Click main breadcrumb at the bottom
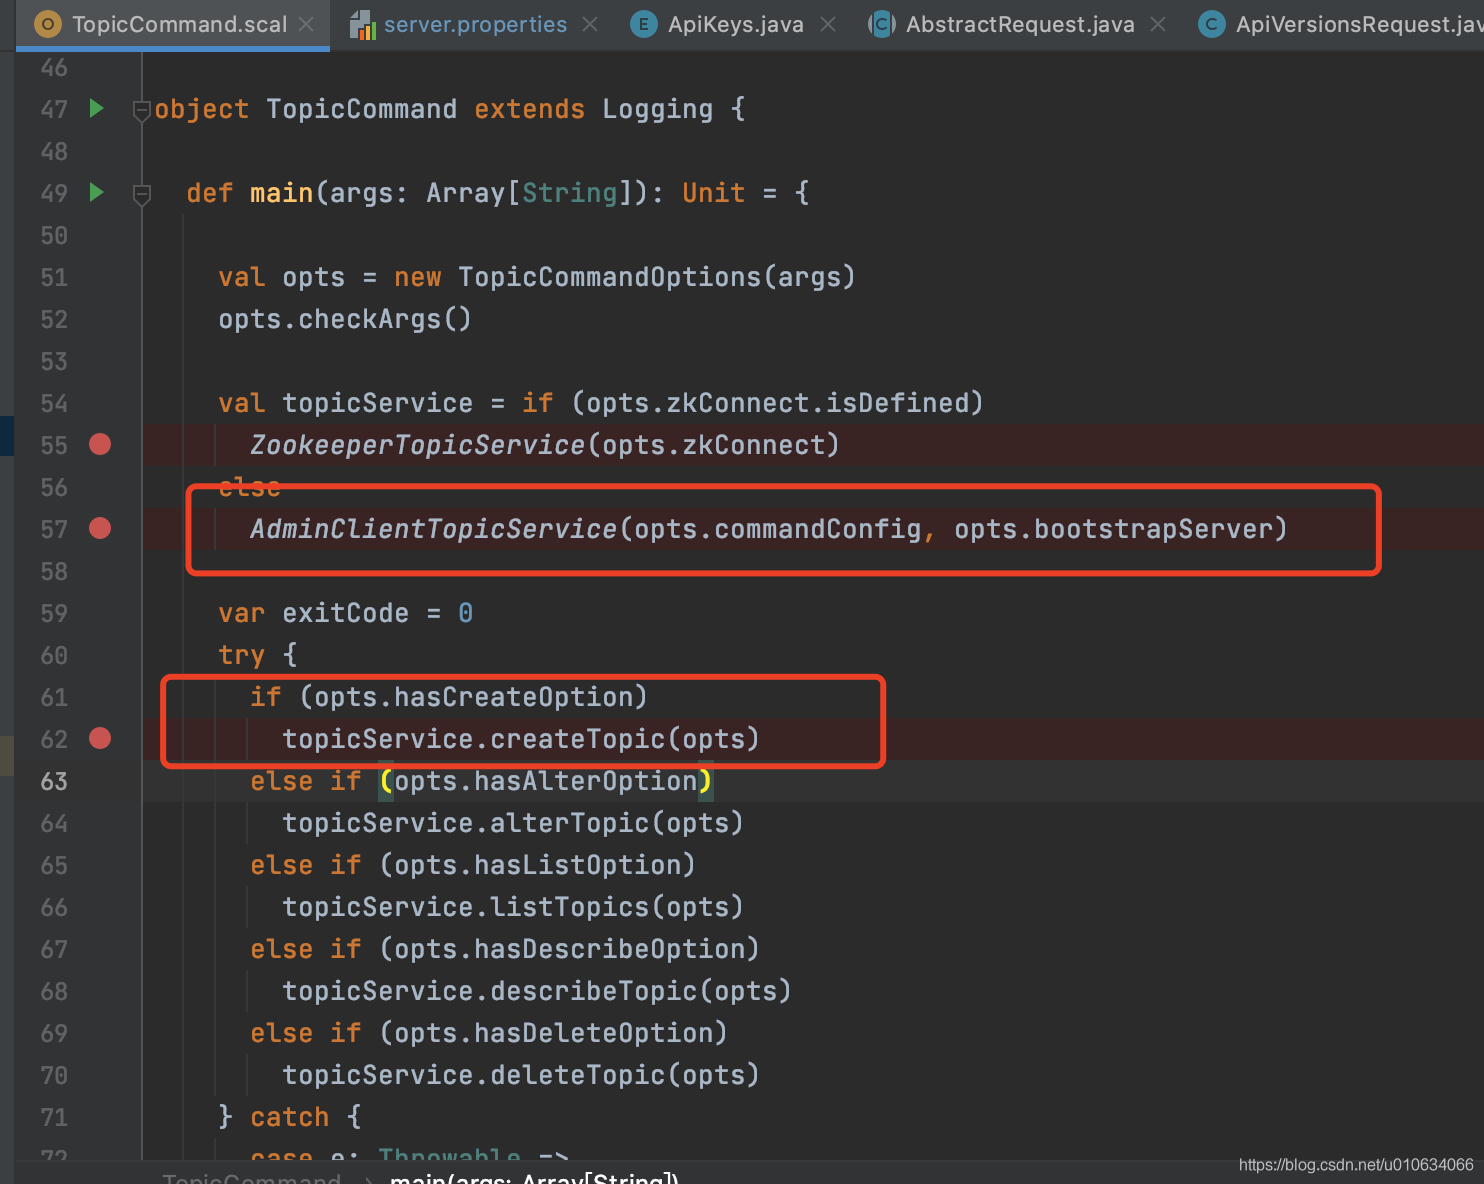 coord(534,1178)
